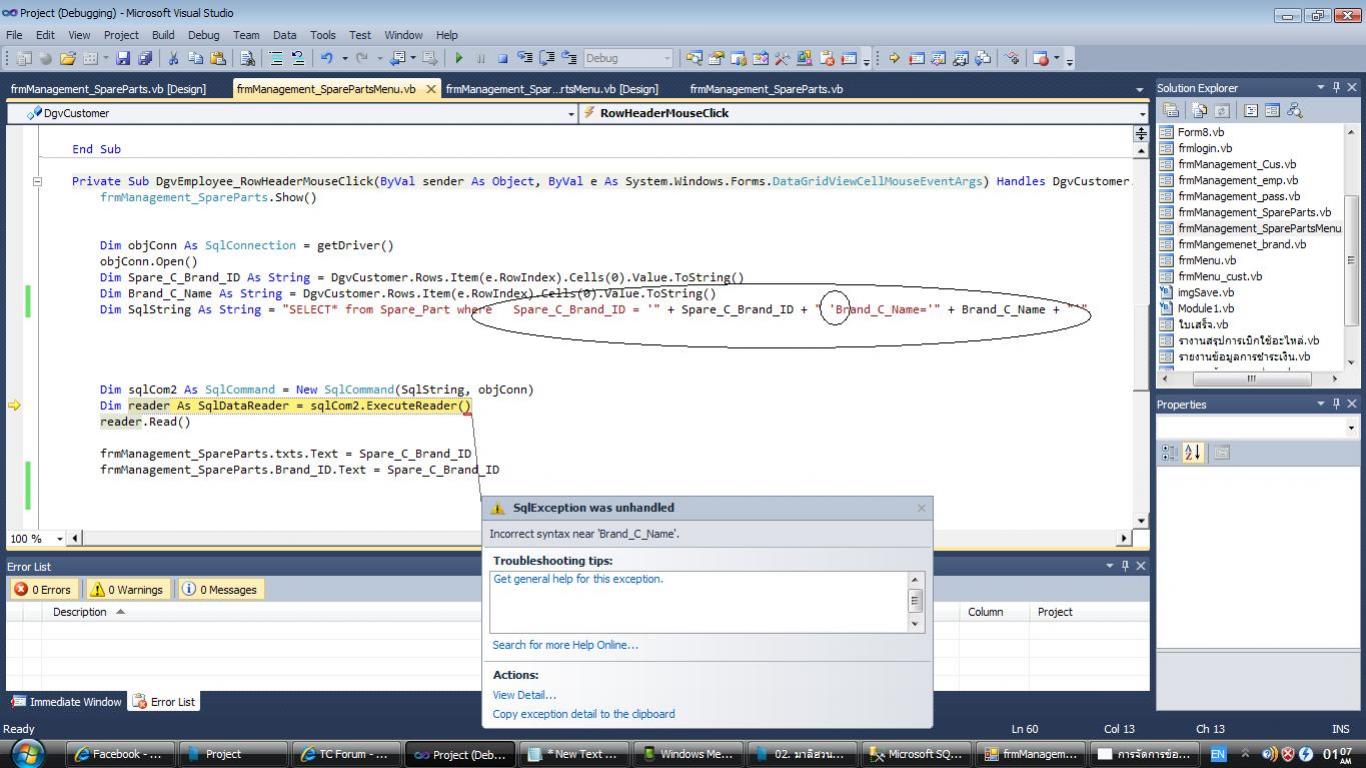Uncomment the selected lines icon
This screenshot has height=768, width=1366.
pyautogui.click(x=298, y=59)
